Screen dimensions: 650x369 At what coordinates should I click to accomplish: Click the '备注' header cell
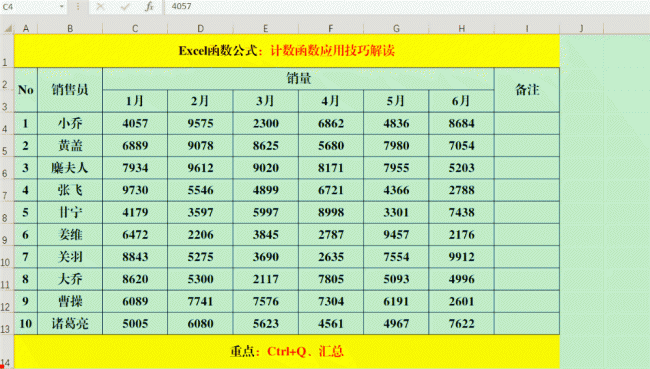coord(527,90)
